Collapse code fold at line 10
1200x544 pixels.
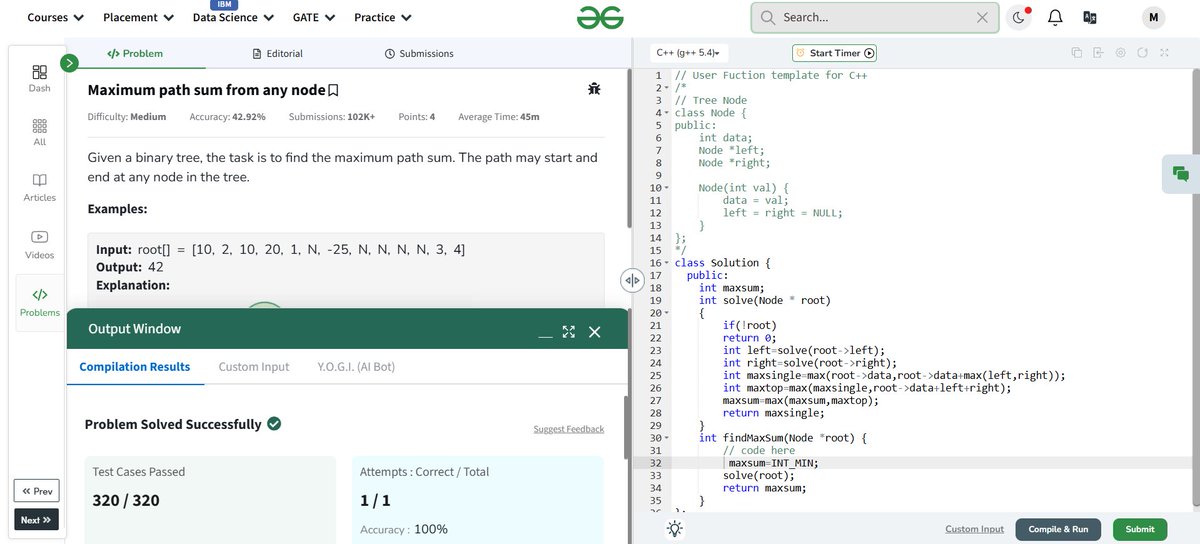[x=665, y=188]
